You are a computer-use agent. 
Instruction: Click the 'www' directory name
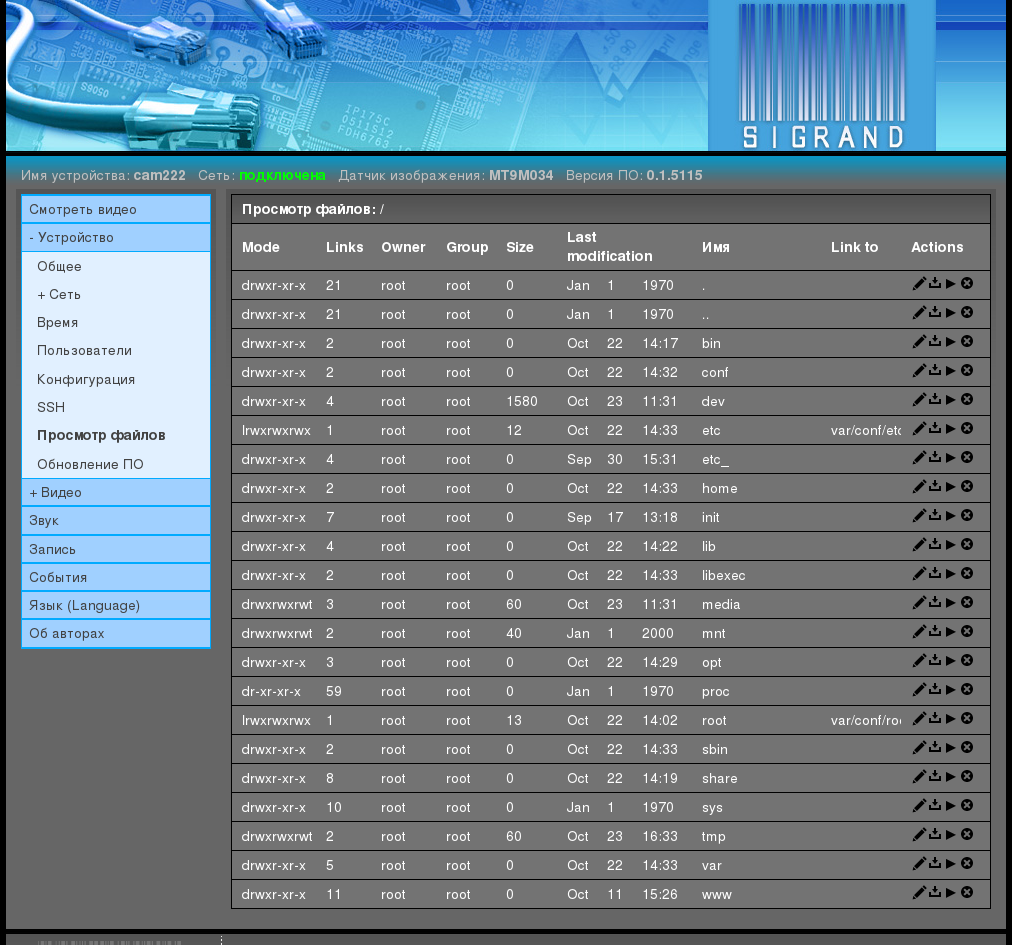tap(716, 895)
